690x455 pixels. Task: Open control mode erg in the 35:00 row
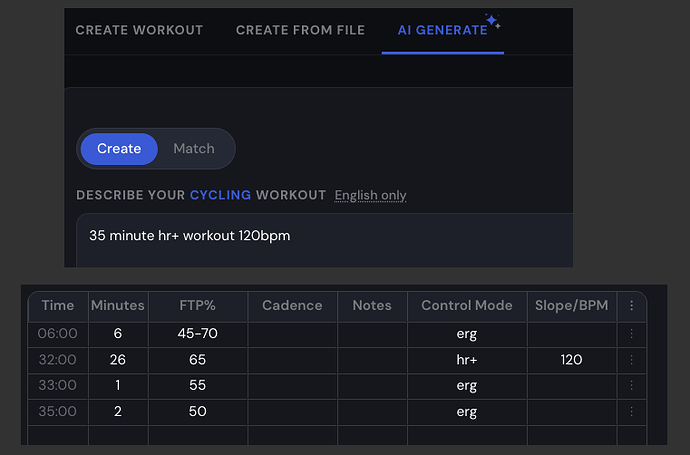coord(467,411)
